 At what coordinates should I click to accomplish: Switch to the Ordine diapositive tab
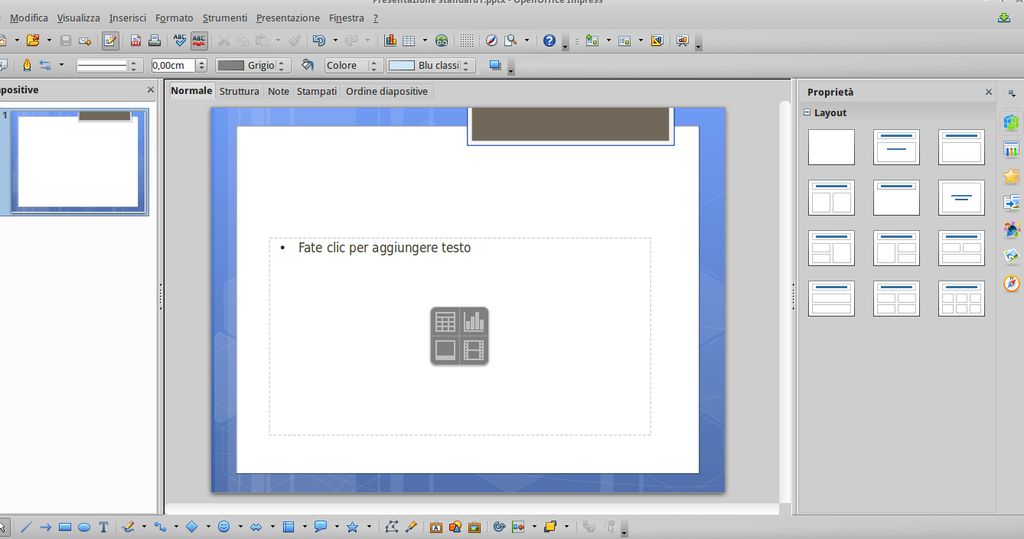pyautogui.click(x=387, y=91)
